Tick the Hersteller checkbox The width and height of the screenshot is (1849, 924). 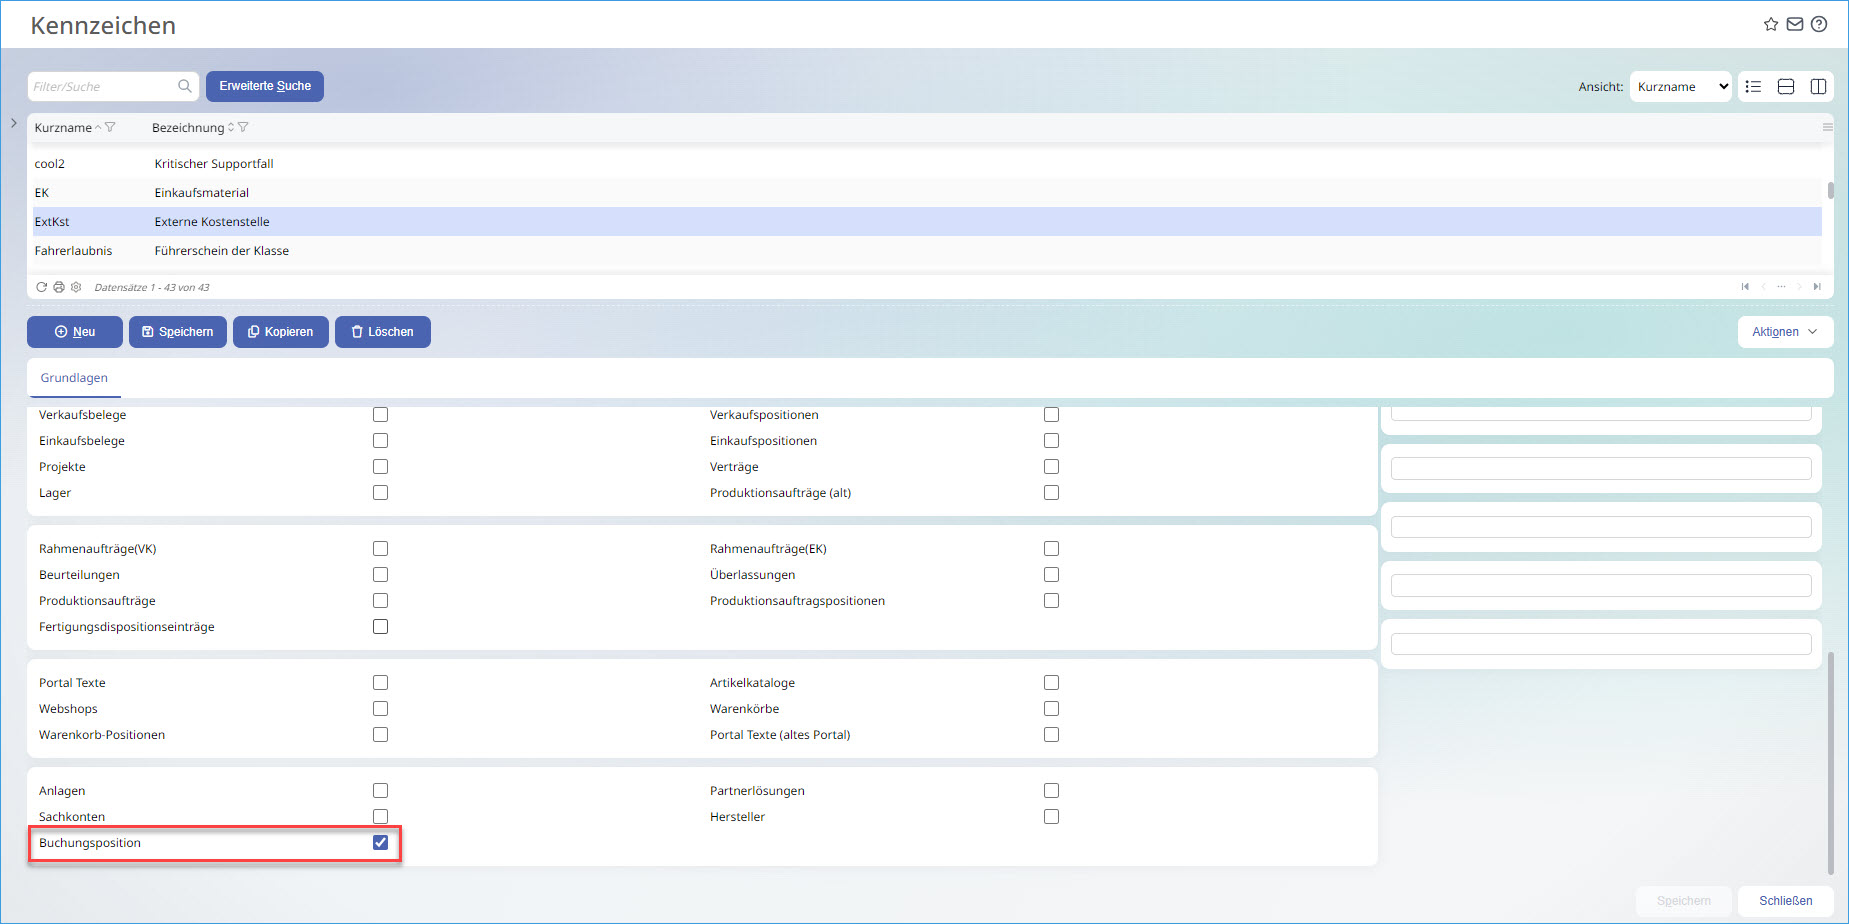coord(1051,817)
